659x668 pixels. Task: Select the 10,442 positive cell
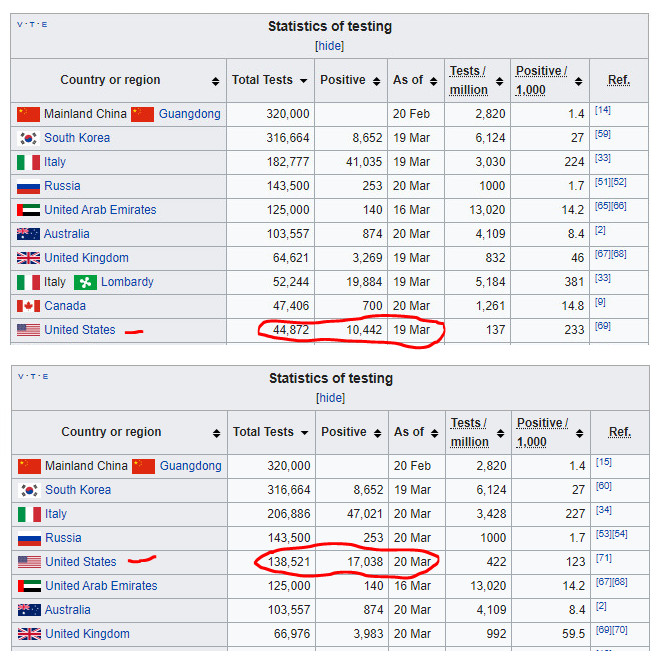coord(351,330)
